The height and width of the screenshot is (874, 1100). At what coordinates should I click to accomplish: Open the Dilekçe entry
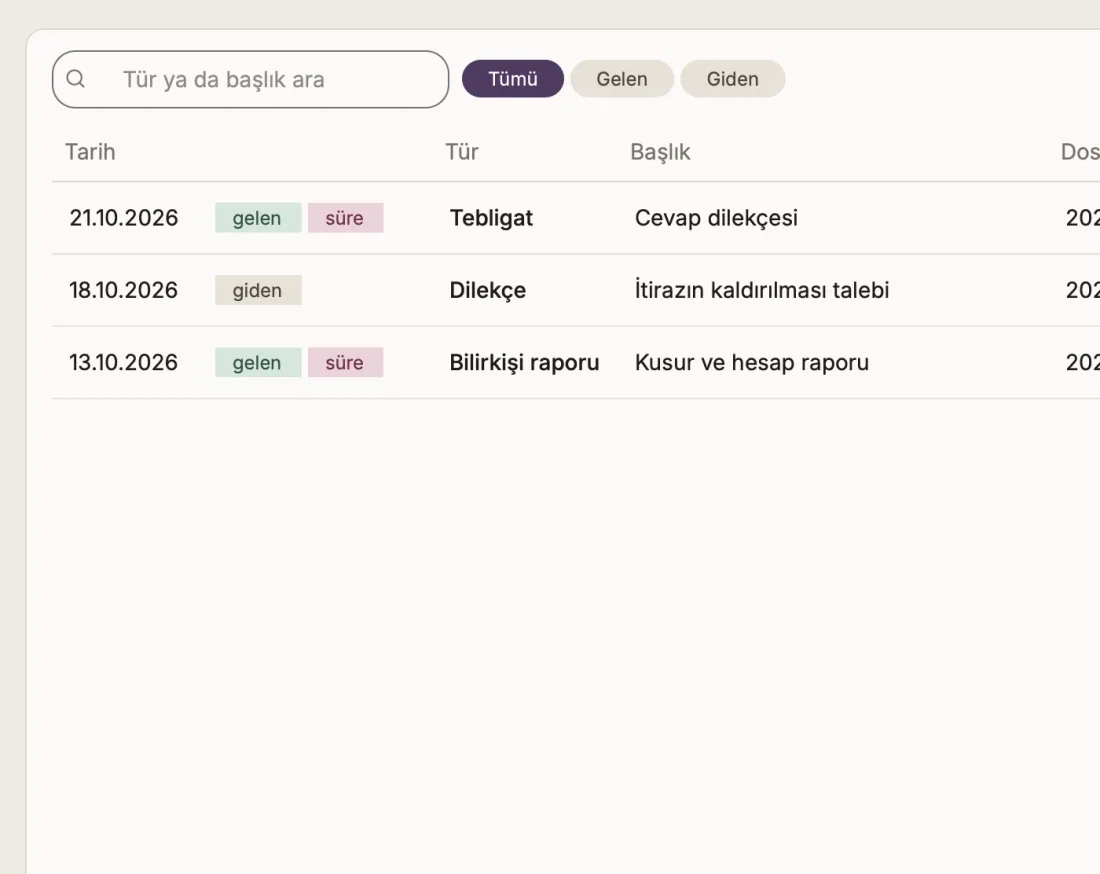tap(488, 290)
